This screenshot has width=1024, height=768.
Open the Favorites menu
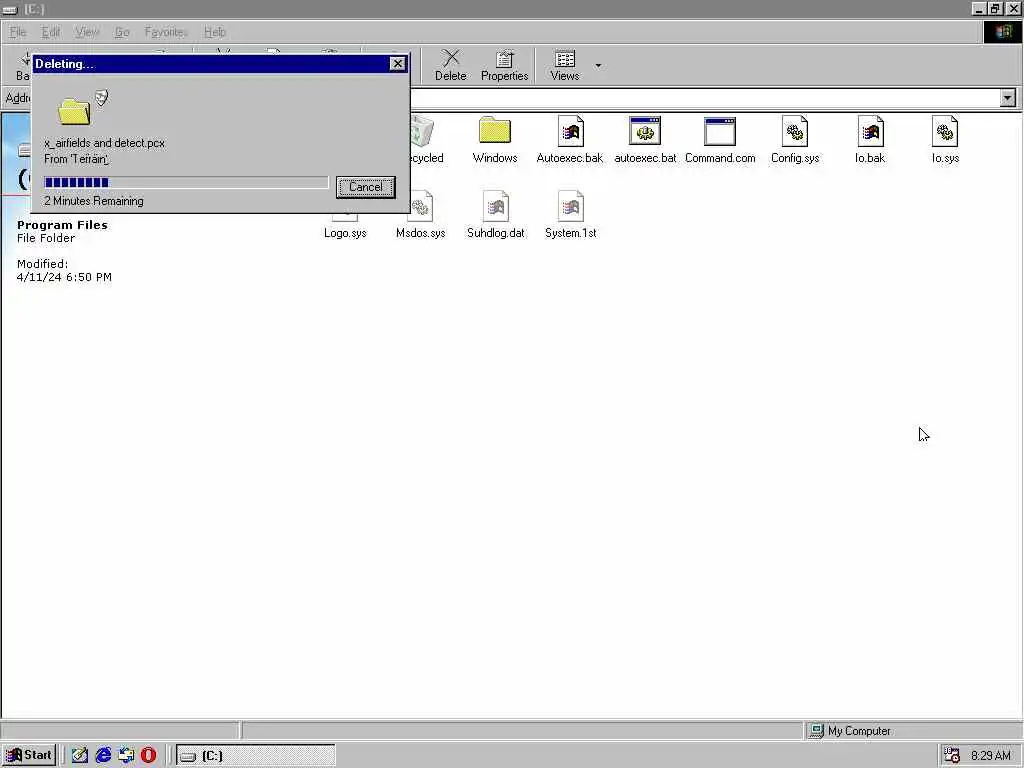(x=166, y=32)
